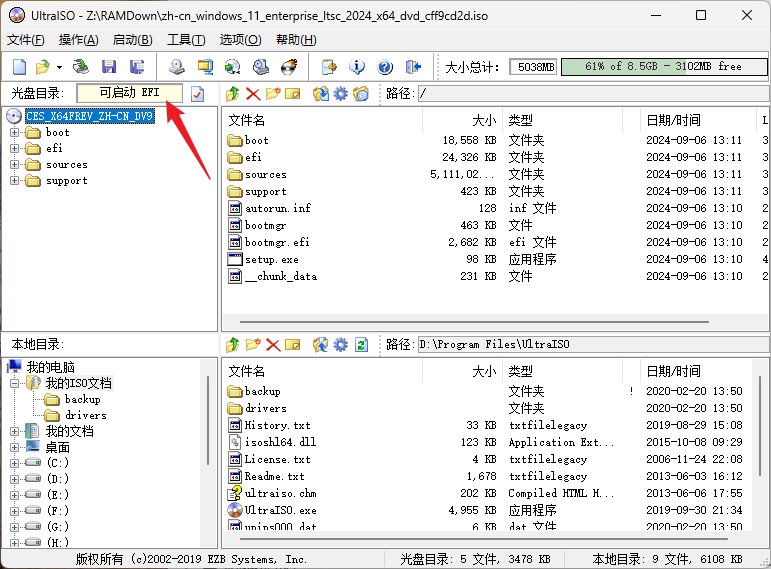Viewport: 771px width, 569px height.
Task: Select isoshl64.dll in local file list
Action: point(280,442)
